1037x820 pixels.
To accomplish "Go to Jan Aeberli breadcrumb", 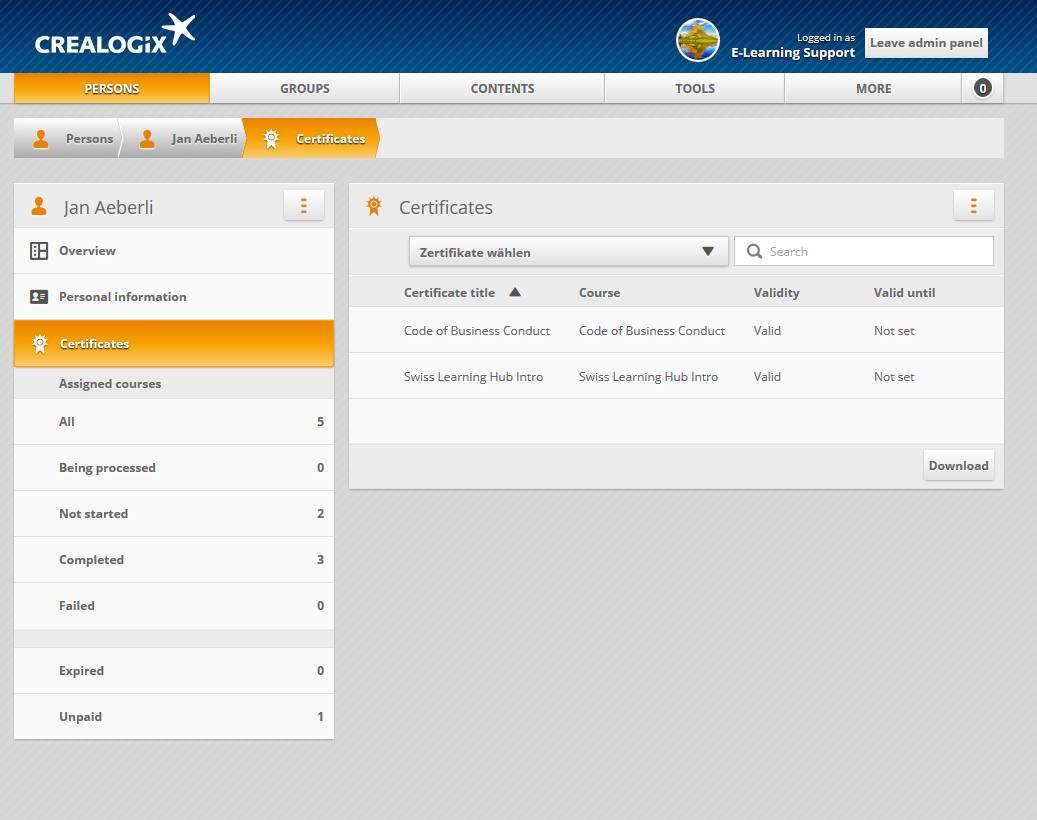I will (x=182, y=139).
